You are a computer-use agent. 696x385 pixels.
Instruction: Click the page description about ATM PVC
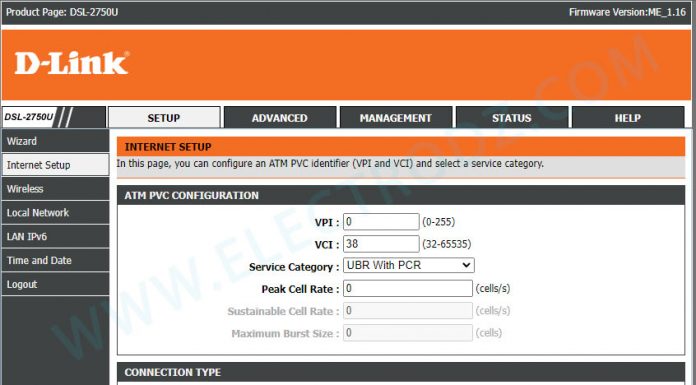click(x=330, y=163)
